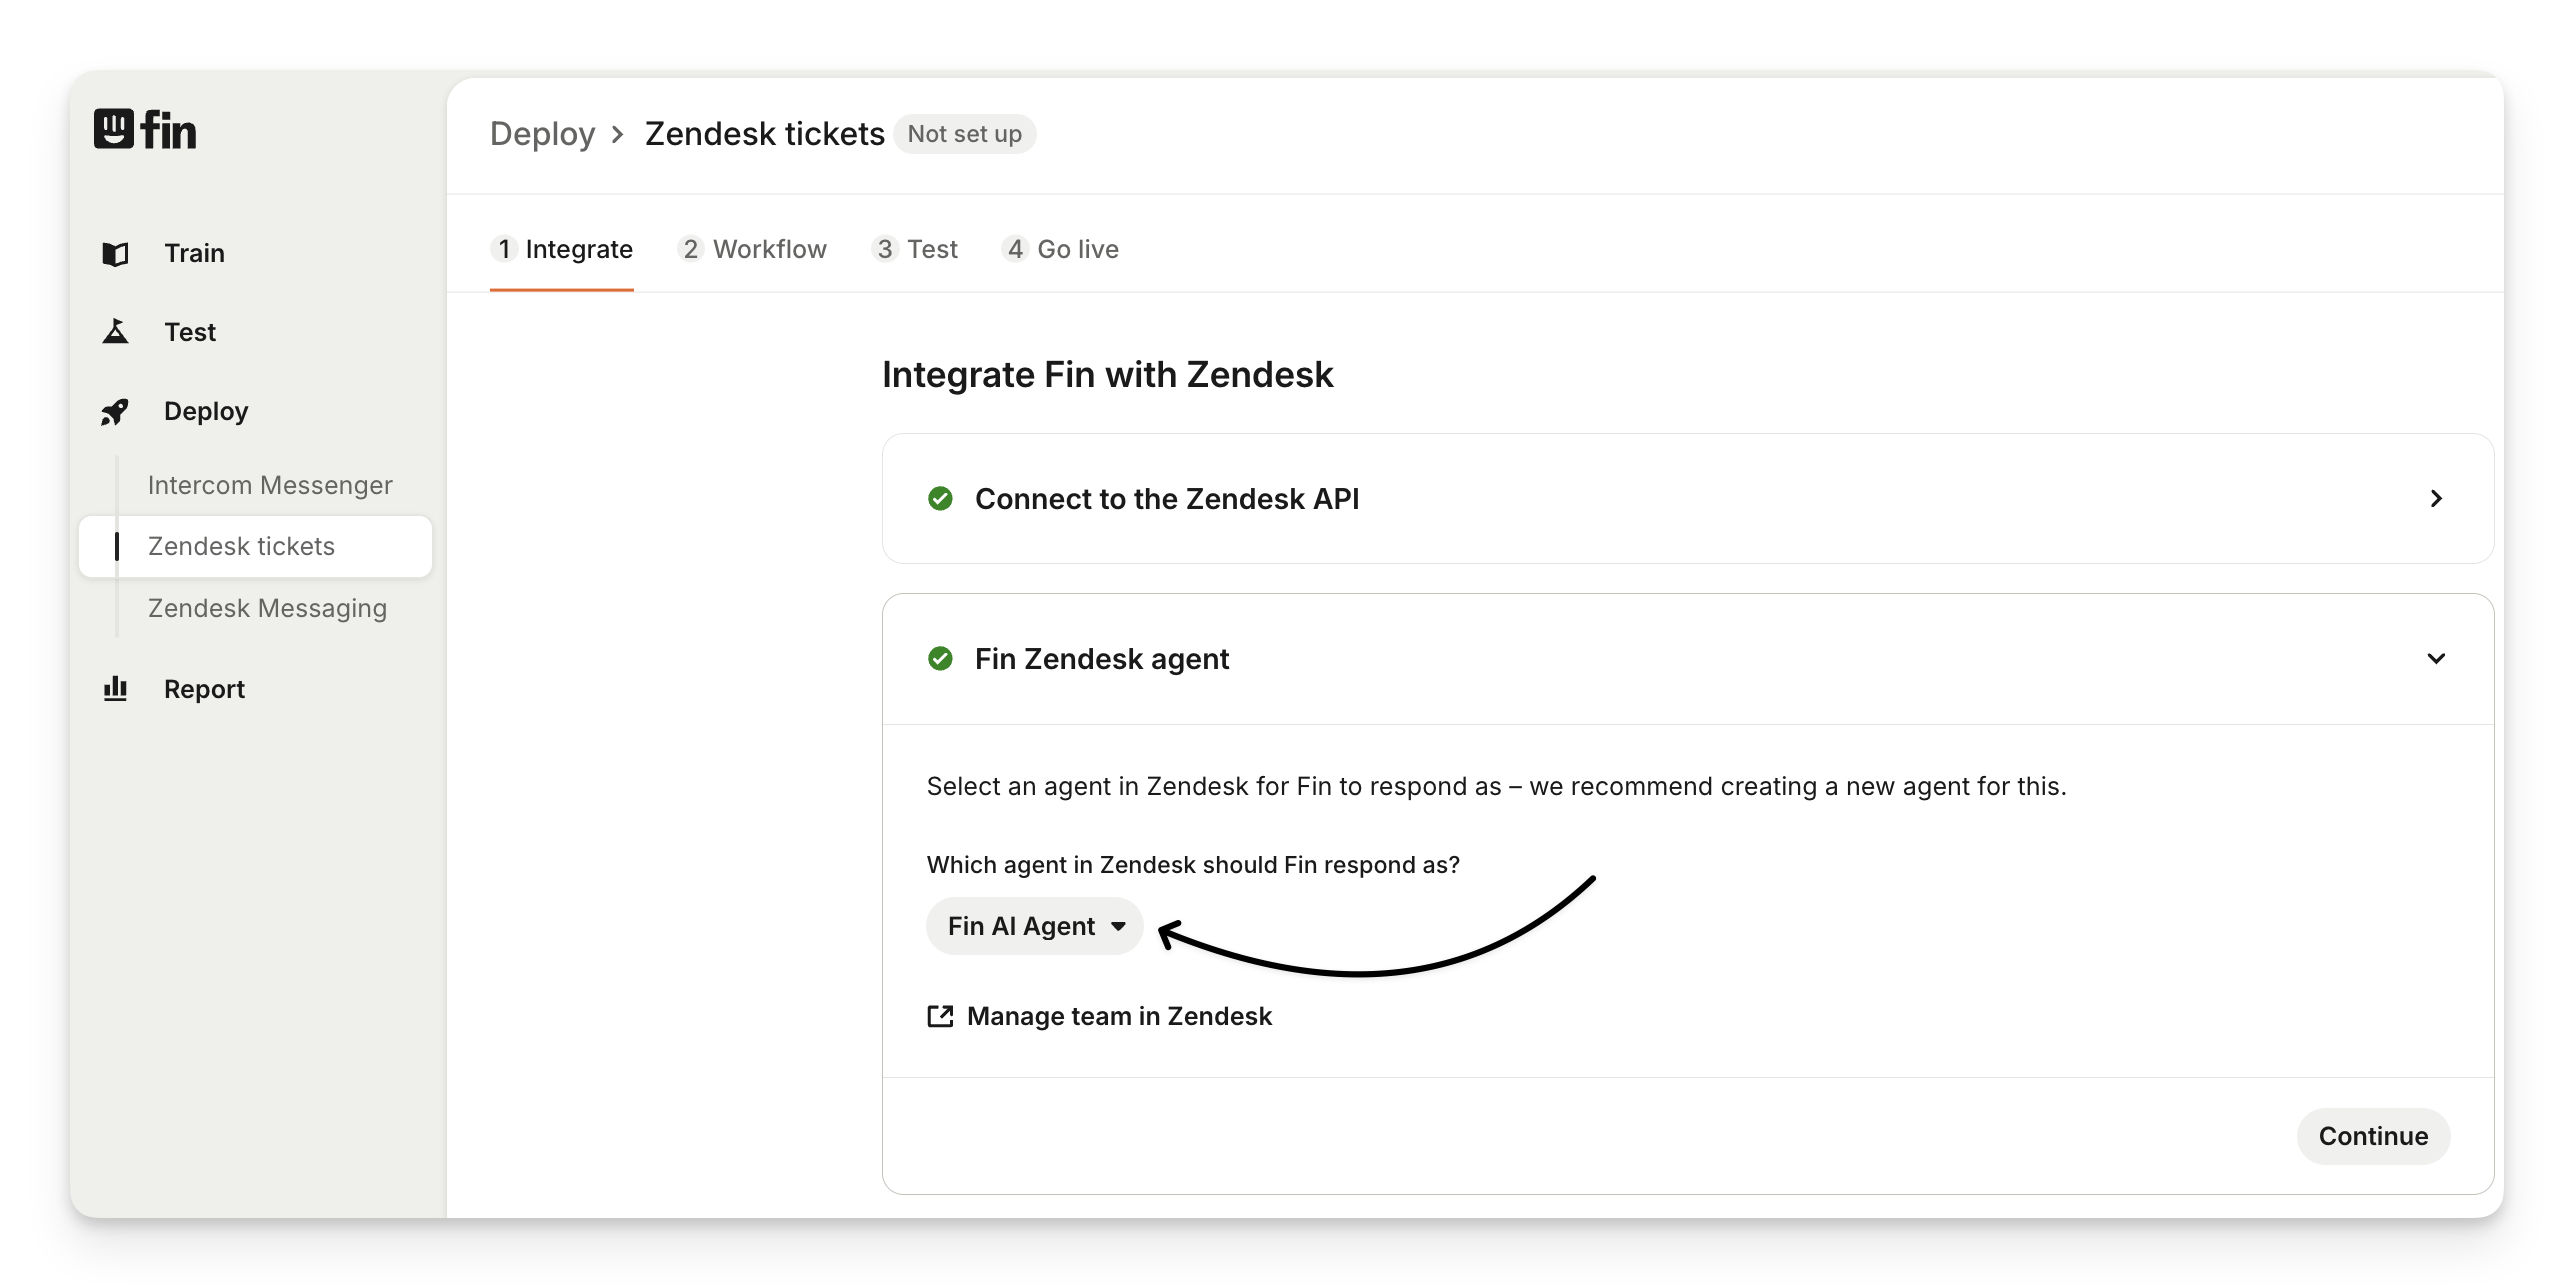Select Zendesk Messaging in sidebar
The height and width of the screenshot is (1288, 2574).
tap(267, 609)
